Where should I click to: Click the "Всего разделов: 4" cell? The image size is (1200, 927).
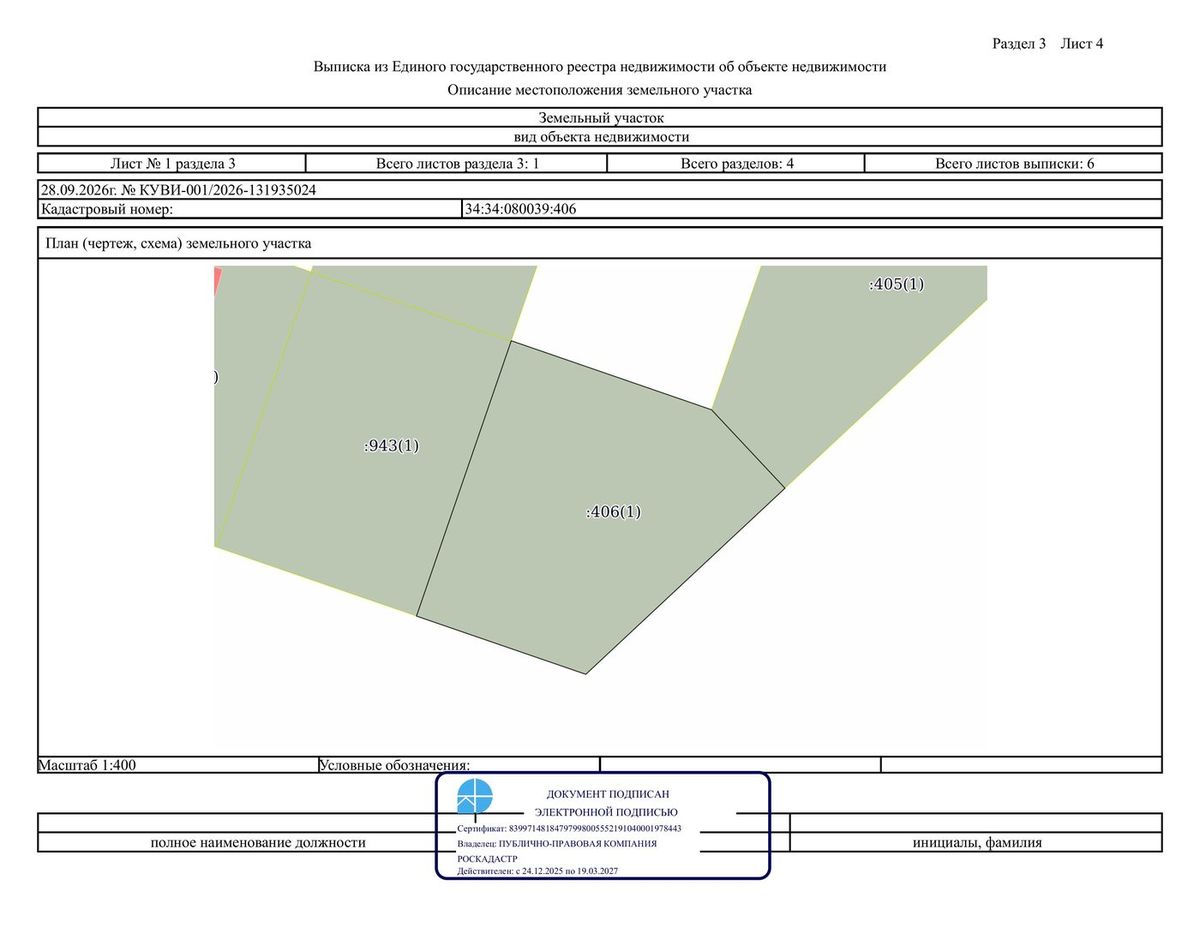click(737, 163)
